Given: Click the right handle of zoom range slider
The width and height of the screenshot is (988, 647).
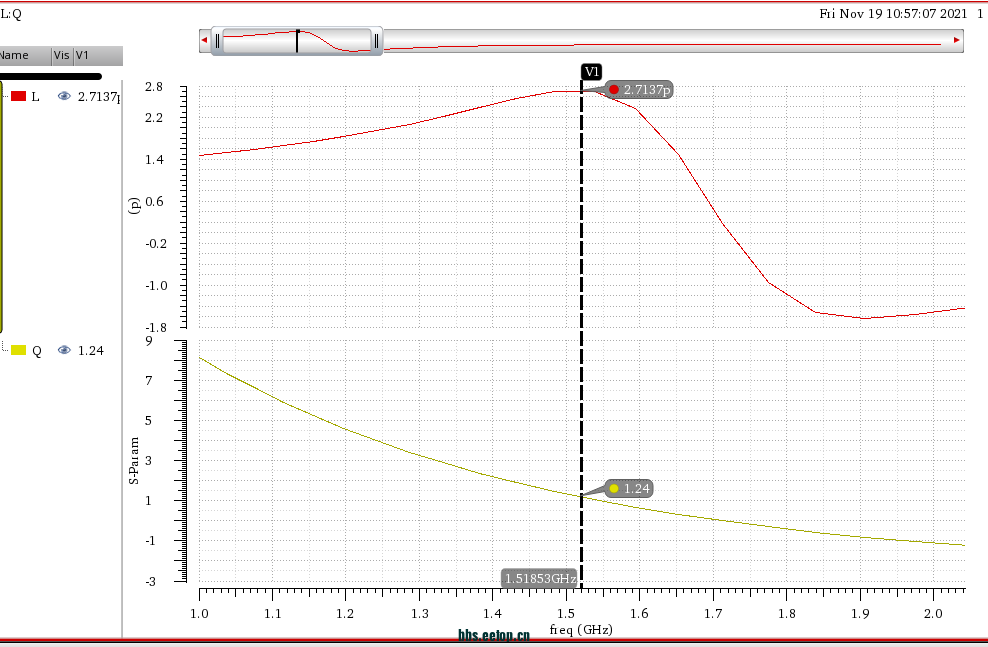Looking at the screenshot, I should pyautogui.click(x=376, y=41).
